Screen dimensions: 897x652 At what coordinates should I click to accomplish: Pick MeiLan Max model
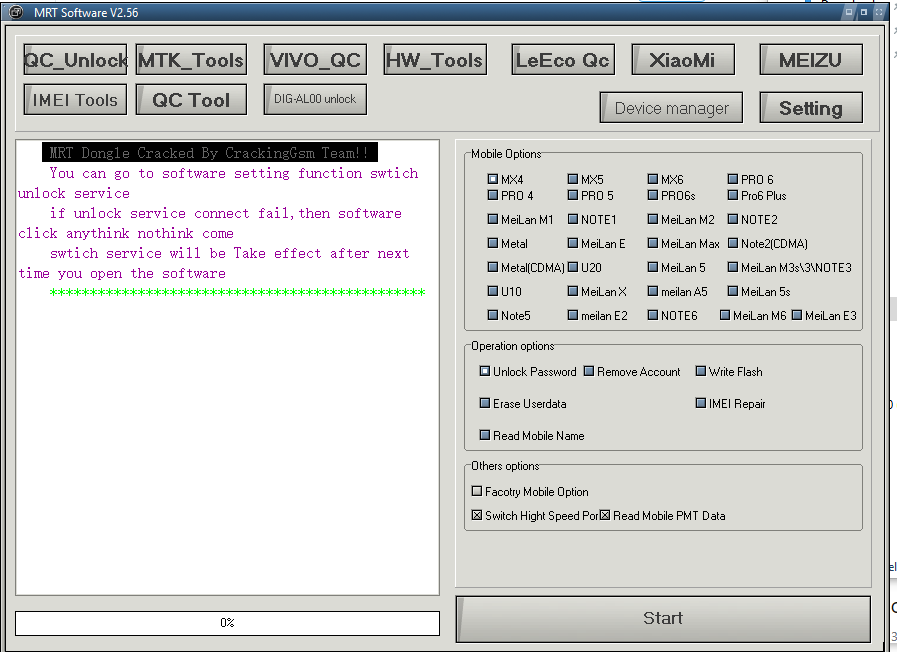(684, 244)
